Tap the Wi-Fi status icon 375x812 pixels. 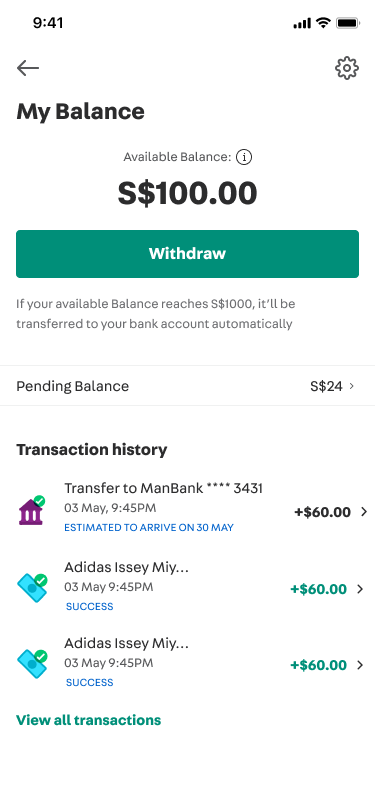pos(324,23)
